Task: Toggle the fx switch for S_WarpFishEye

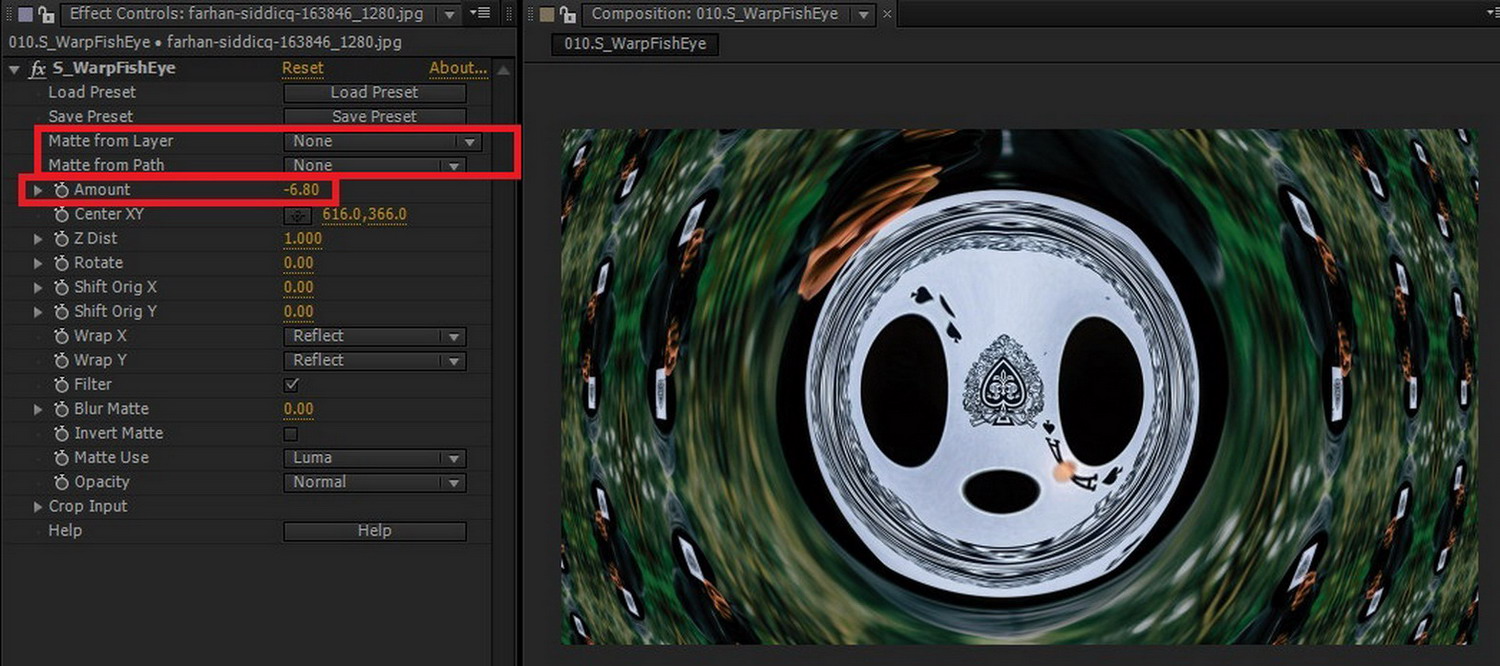Action: (x=37, y=69)
